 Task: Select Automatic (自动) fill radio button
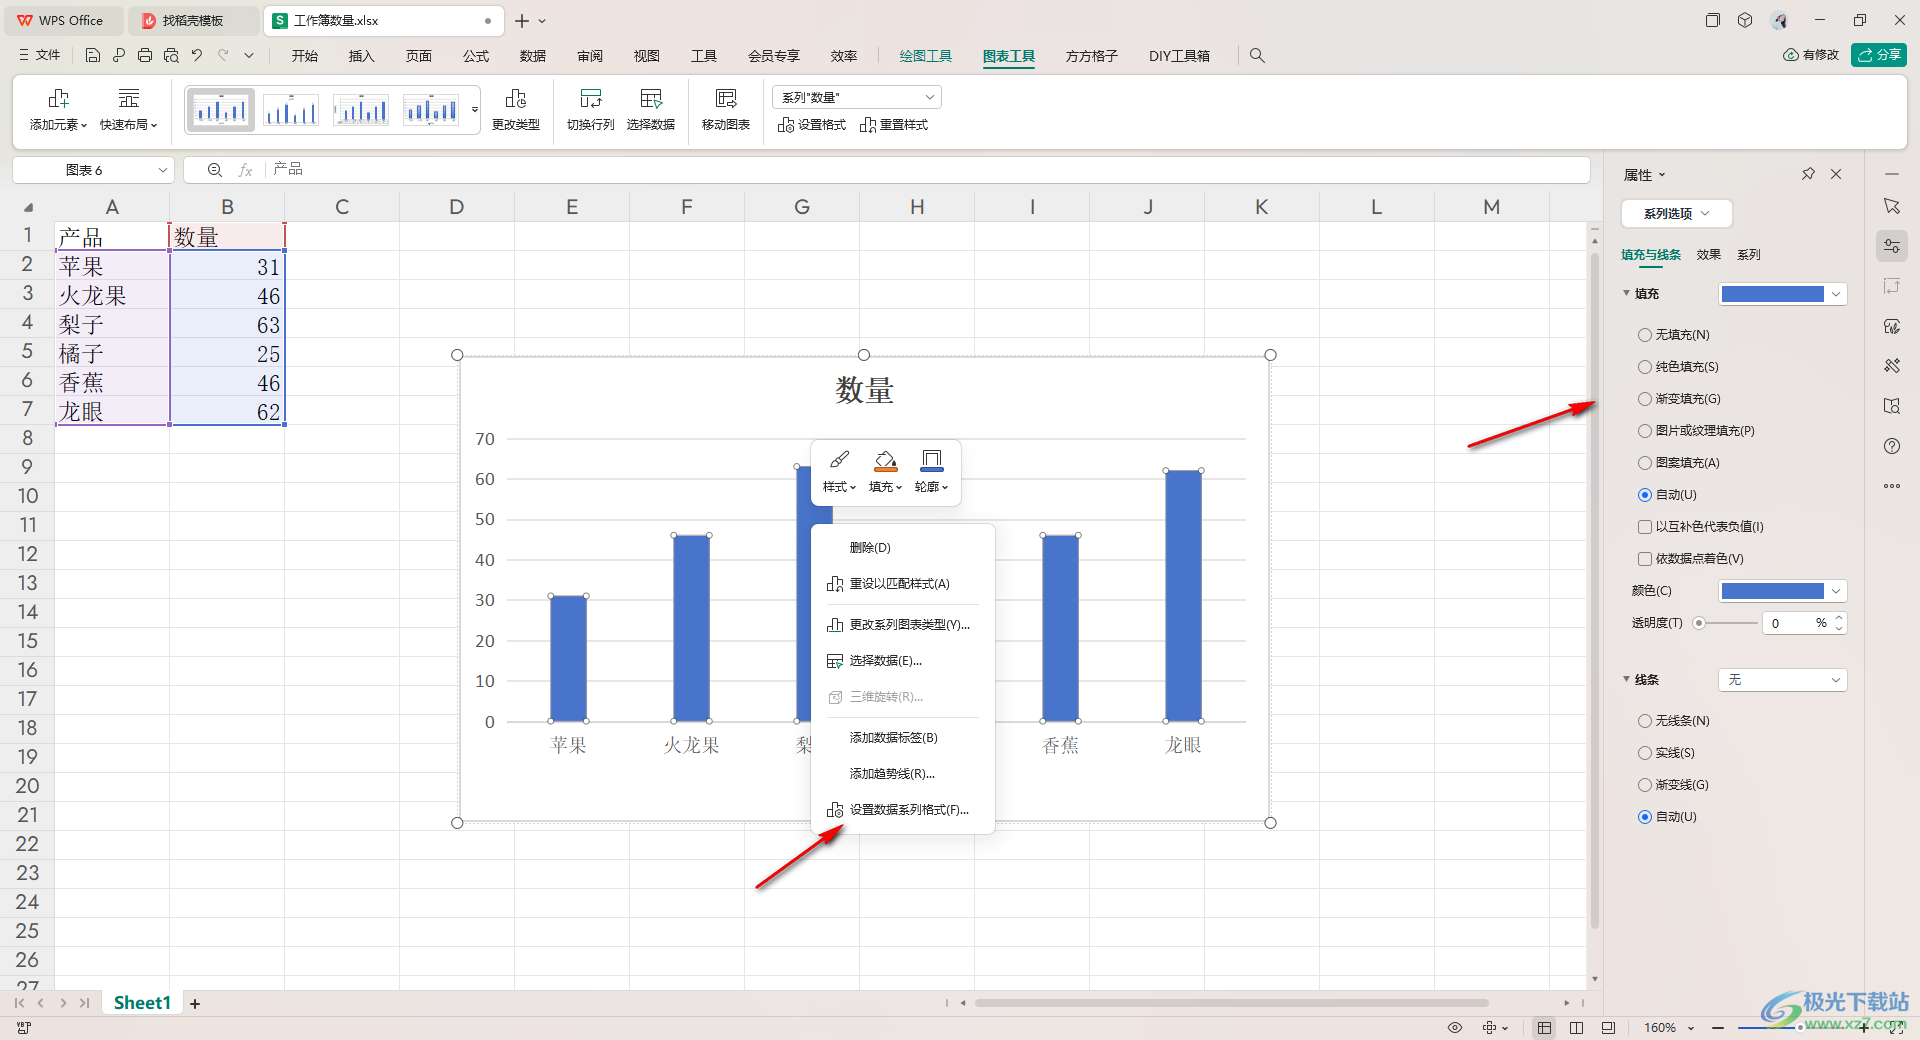[x=1644, y=495]
